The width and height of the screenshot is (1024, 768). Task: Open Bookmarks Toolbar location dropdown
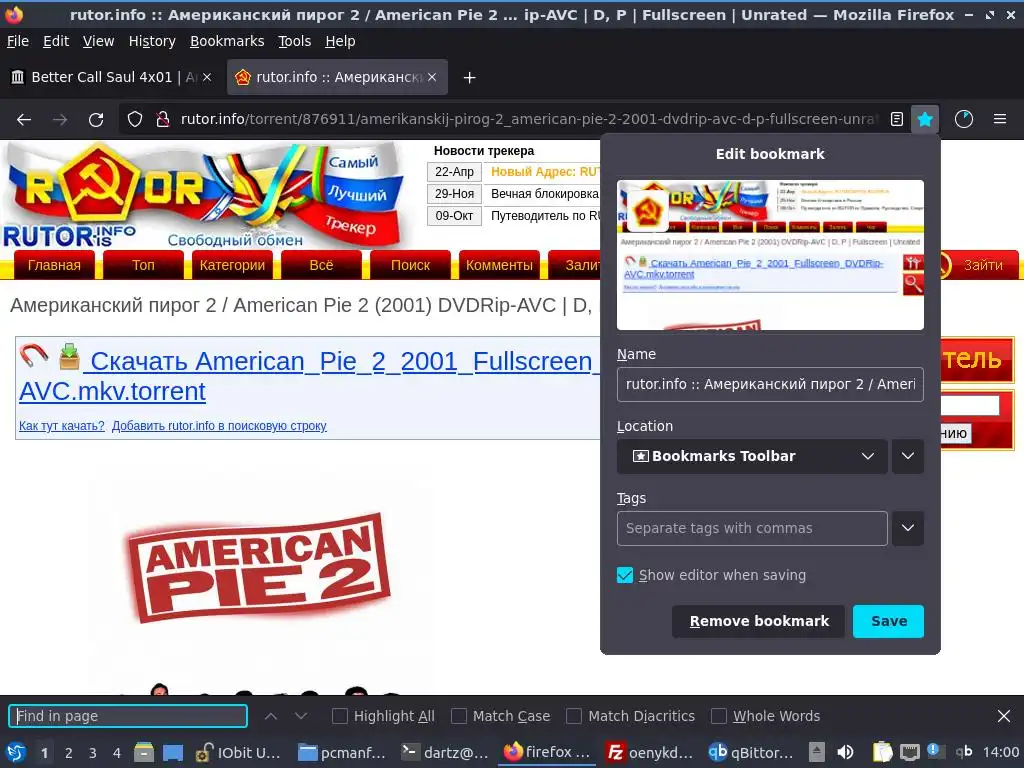(x=752, y=456)
